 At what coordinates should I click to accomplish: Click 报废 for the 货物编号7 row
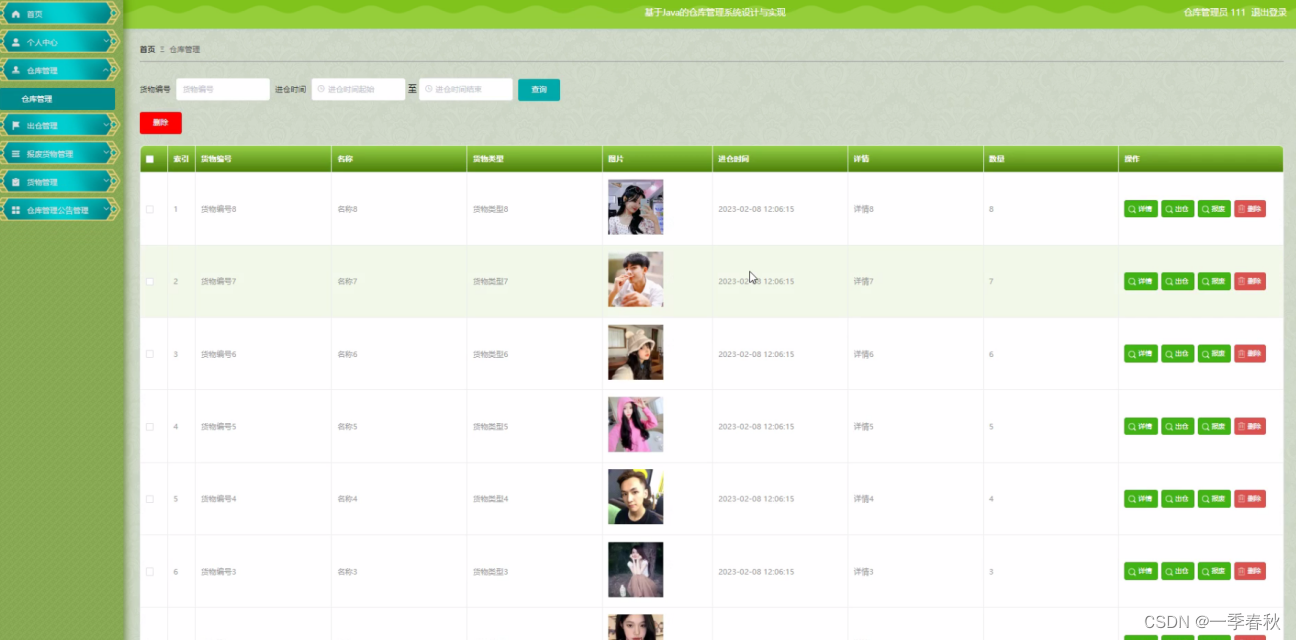[1214, 281]
